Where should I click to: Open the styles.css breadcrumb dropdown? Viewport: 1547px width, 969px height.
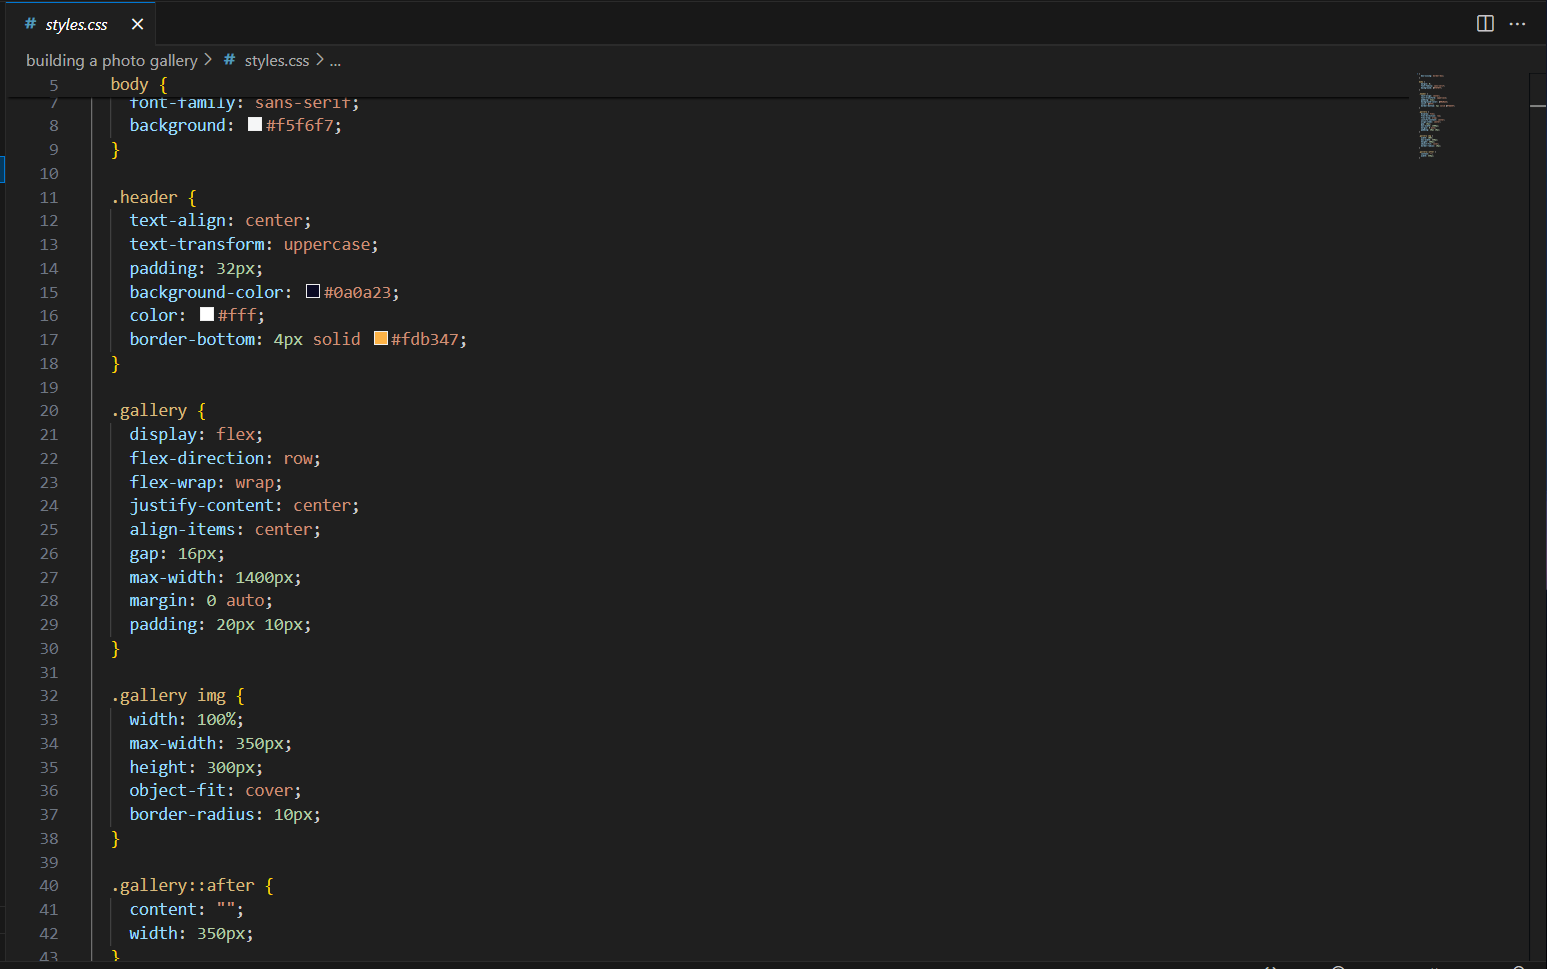[x=277, y=60]
